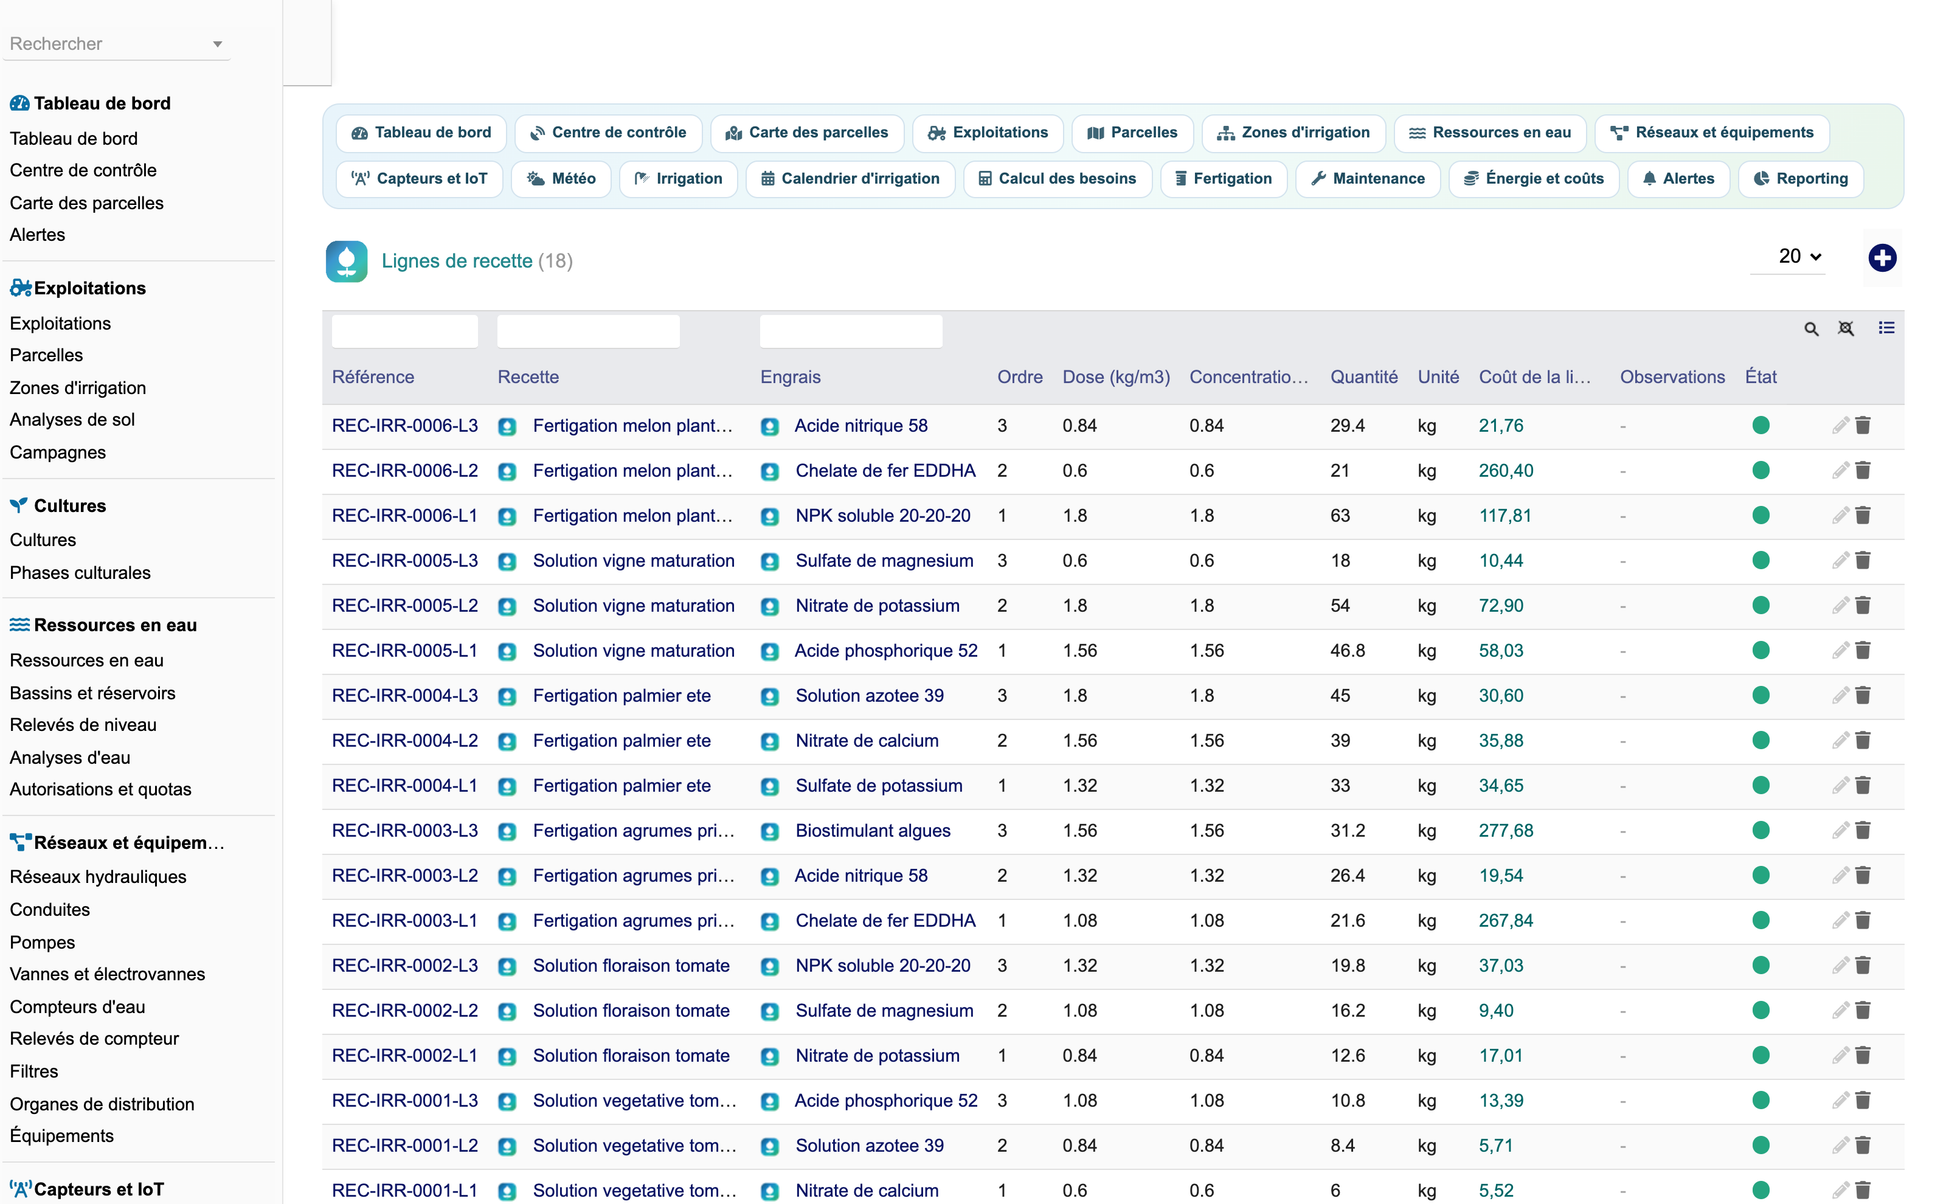Click Analyses de sol in sidebar

coord(72,420)
